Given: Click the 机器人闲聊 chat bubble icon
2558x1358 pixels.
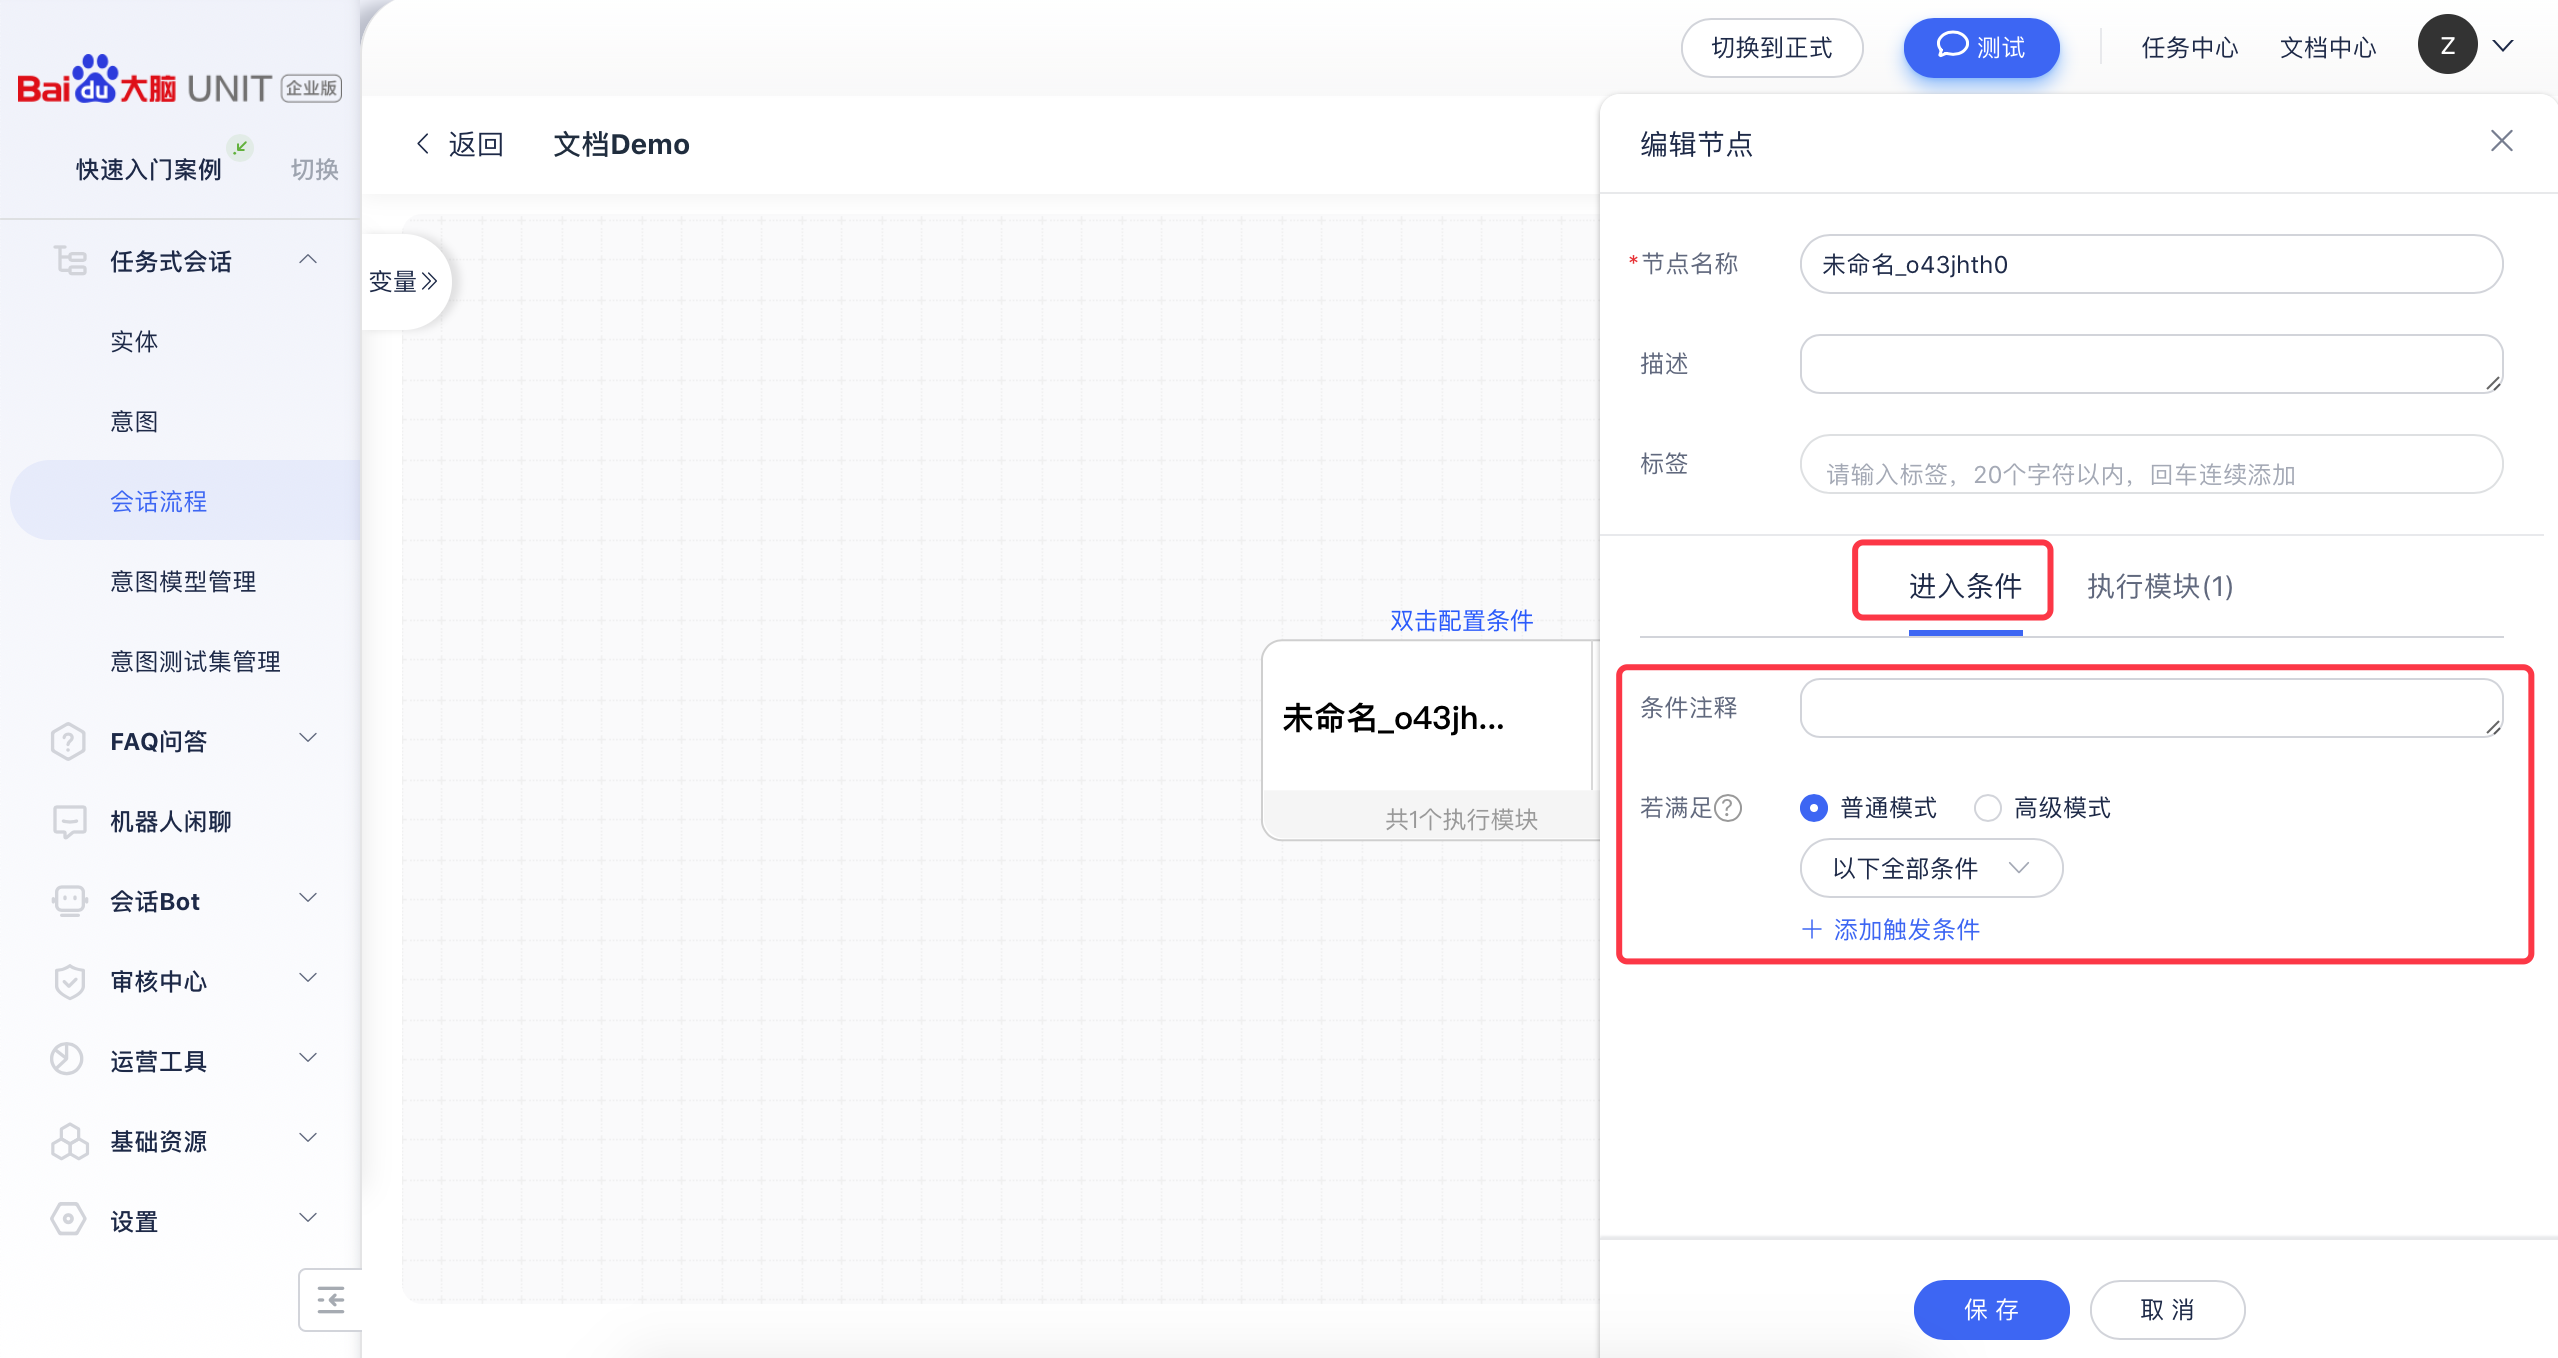Looking at the screenshot, I should [x=68, y=821].
